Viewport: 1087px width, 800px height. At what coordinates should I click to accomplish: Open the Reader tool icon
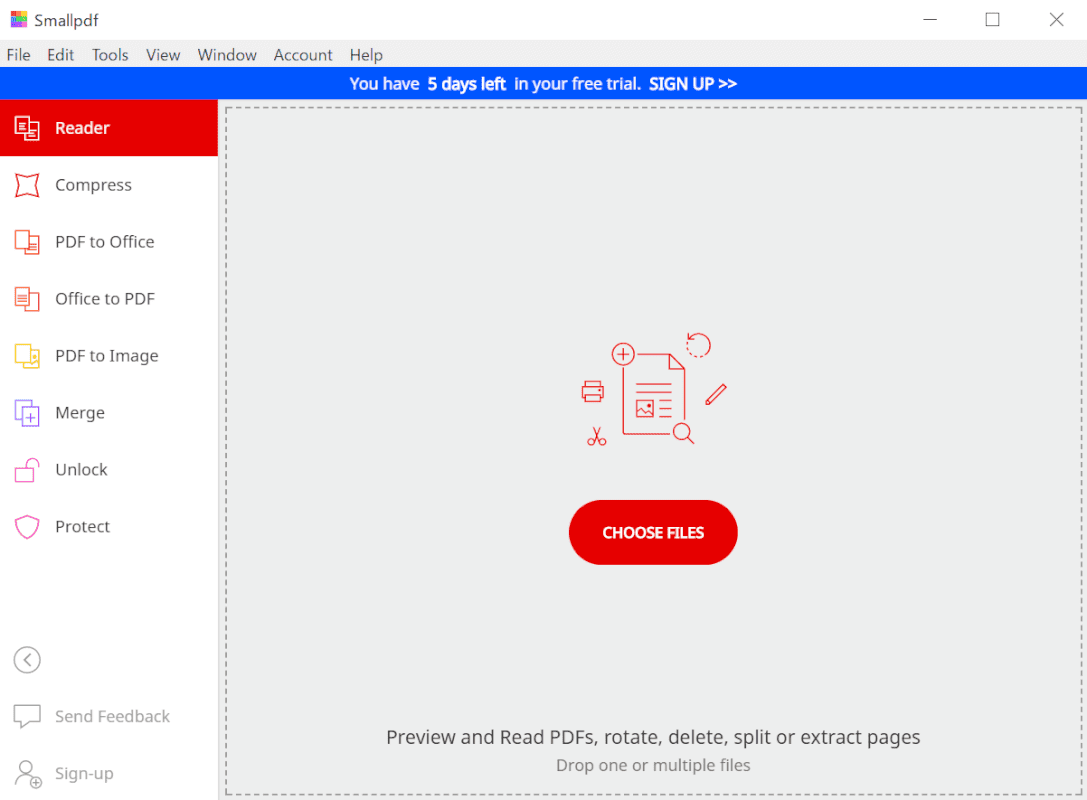(x=27, y=128)
